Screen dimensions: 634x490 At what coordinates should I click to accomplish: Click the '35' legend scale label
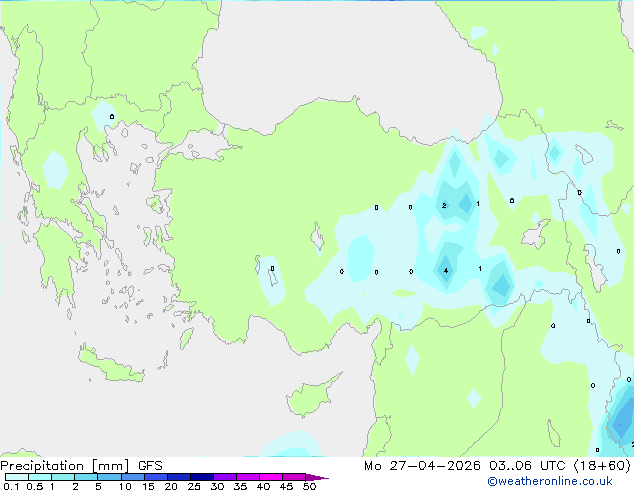click(x=240, y=486)
